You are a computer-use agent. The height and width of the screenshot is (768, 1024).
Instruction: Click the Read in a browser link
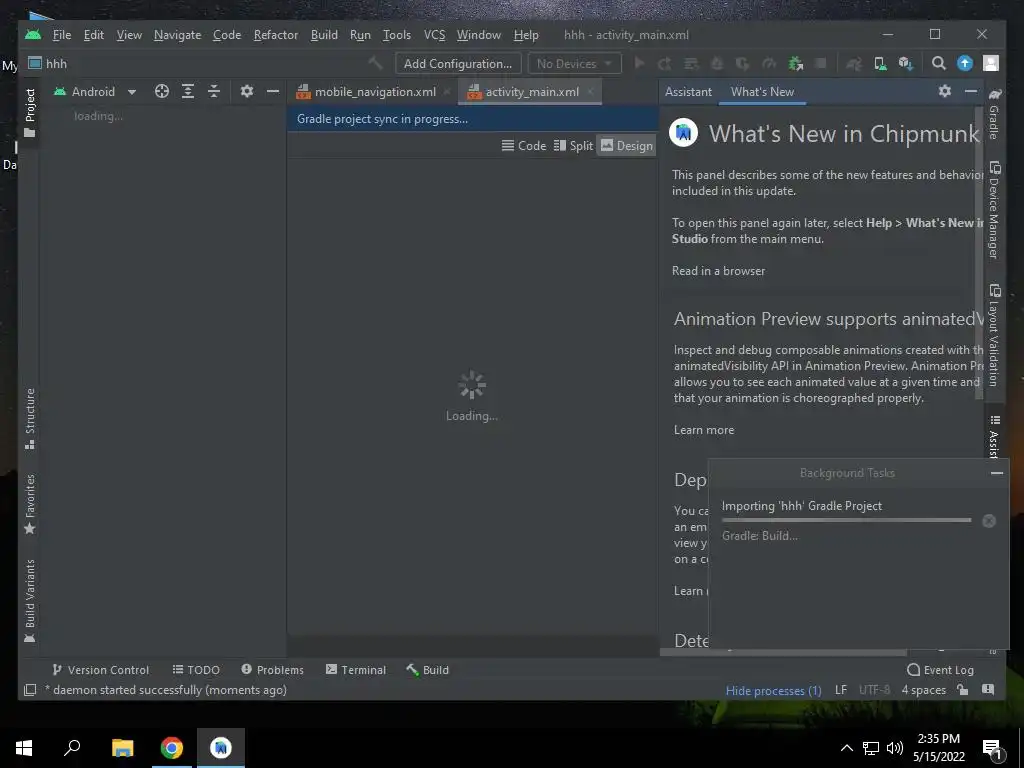click(718, 270)
